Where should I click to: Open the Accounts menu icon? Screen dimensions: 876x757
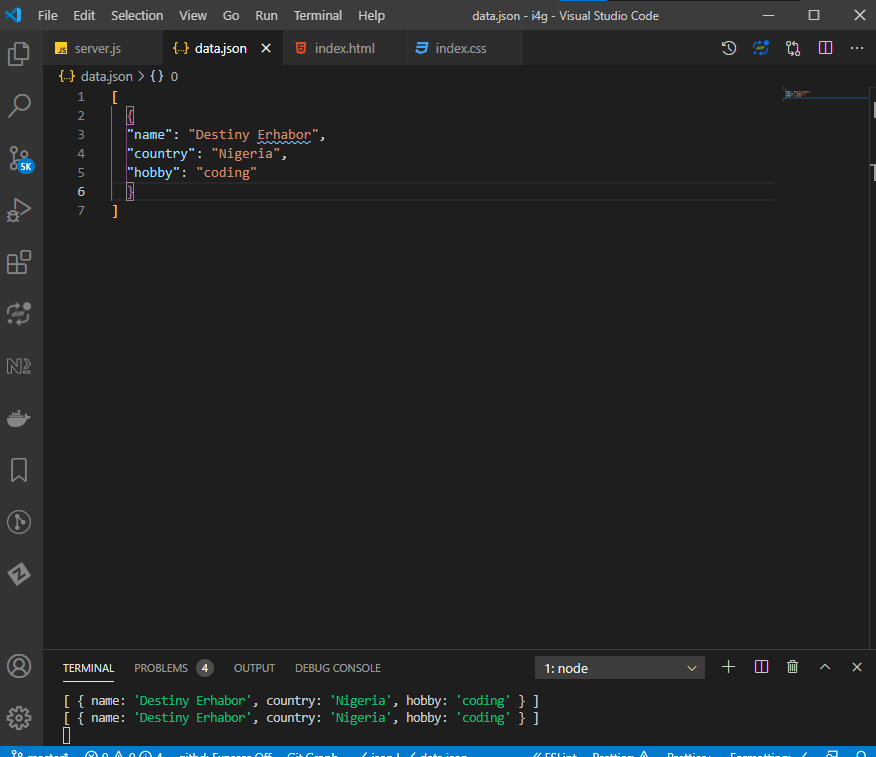[19, 666]
